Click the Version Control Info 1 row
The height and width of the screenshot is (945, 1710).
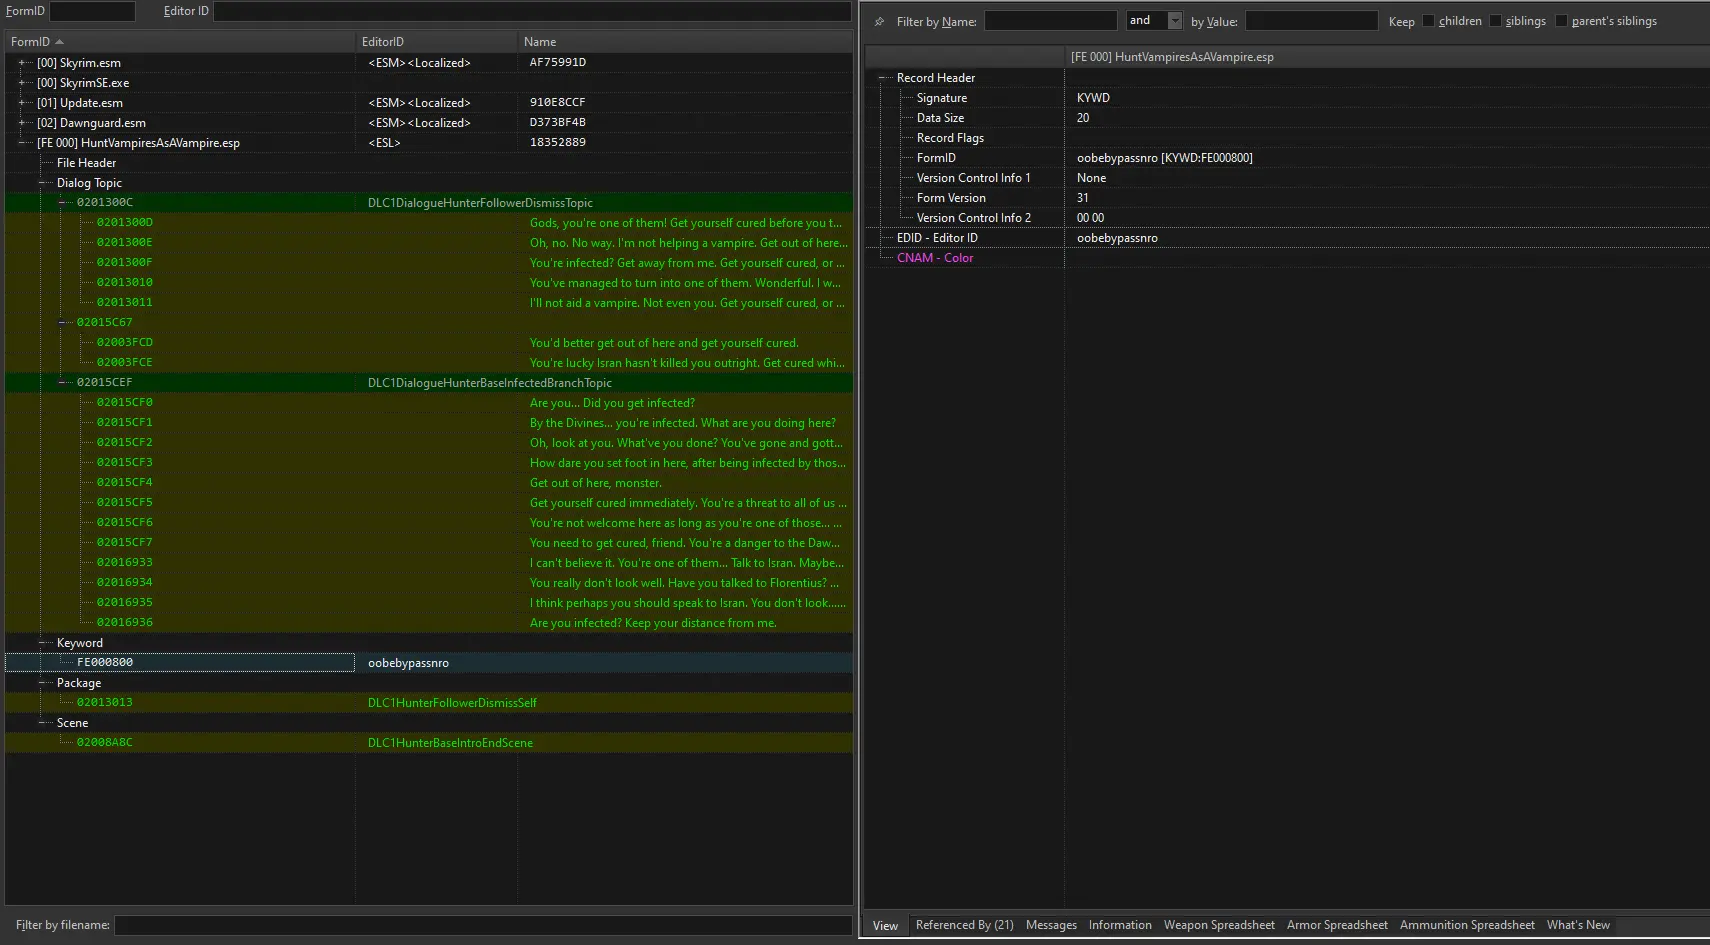pyautogui.click(x=1287, y=178)
